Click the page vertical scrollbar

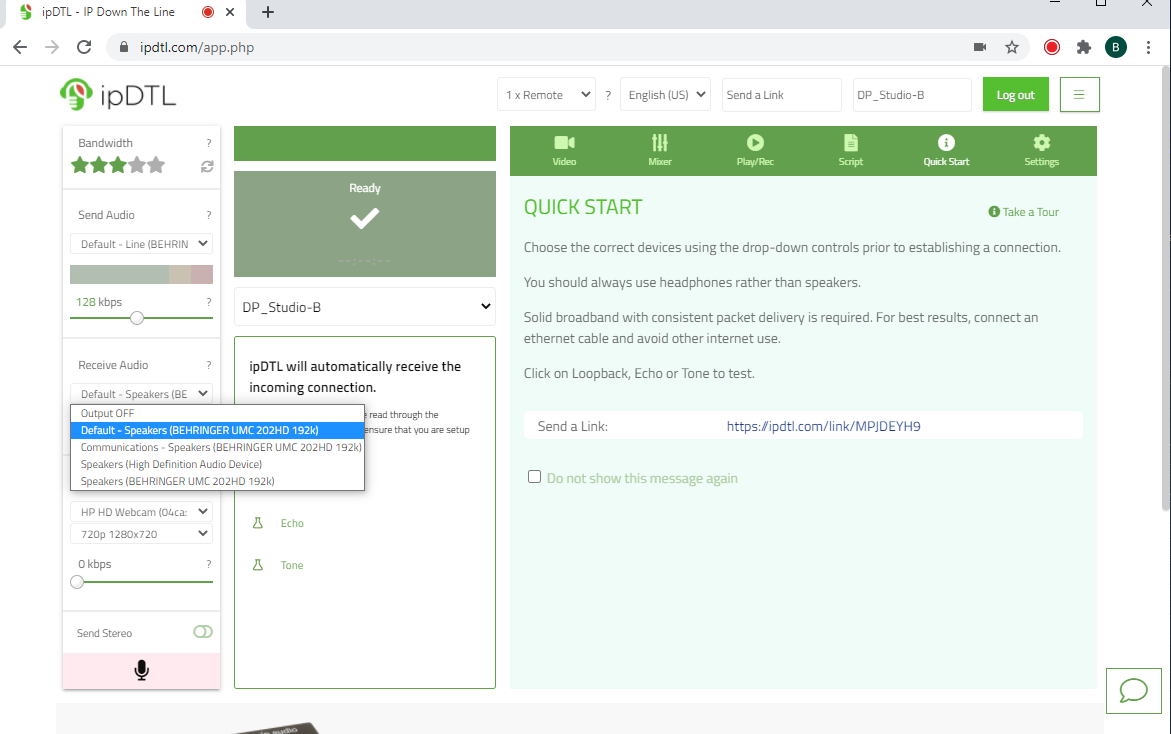1166,287
